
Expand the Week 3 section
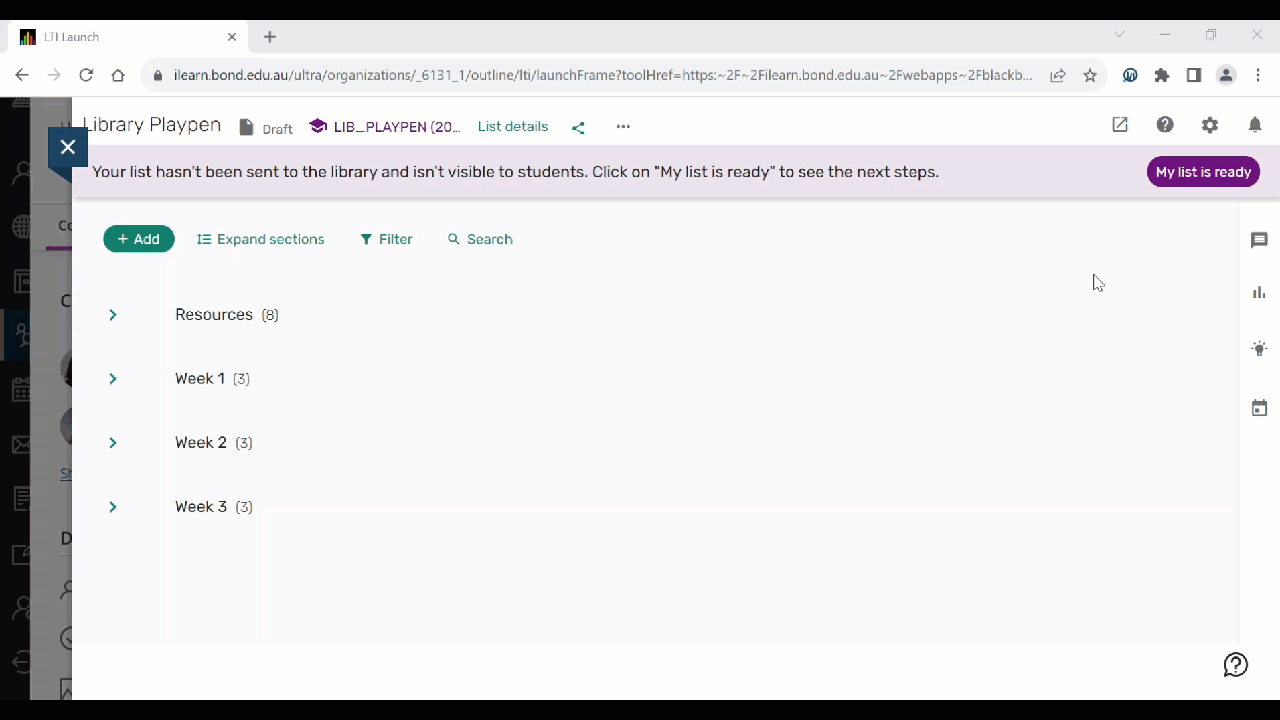coord(113,507)
